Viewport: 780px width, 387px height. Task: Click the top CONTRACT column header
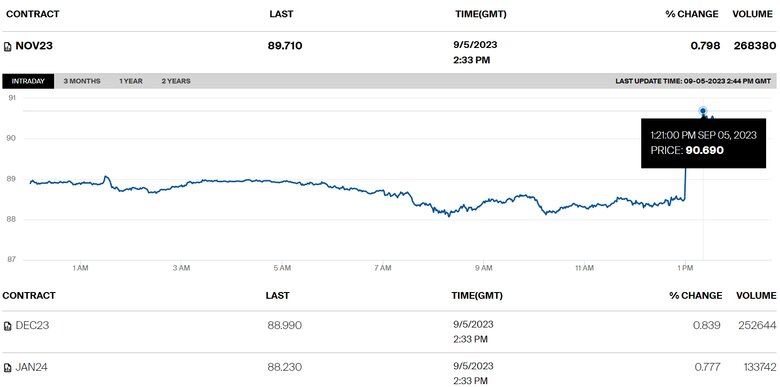click(x=33, y=14)
